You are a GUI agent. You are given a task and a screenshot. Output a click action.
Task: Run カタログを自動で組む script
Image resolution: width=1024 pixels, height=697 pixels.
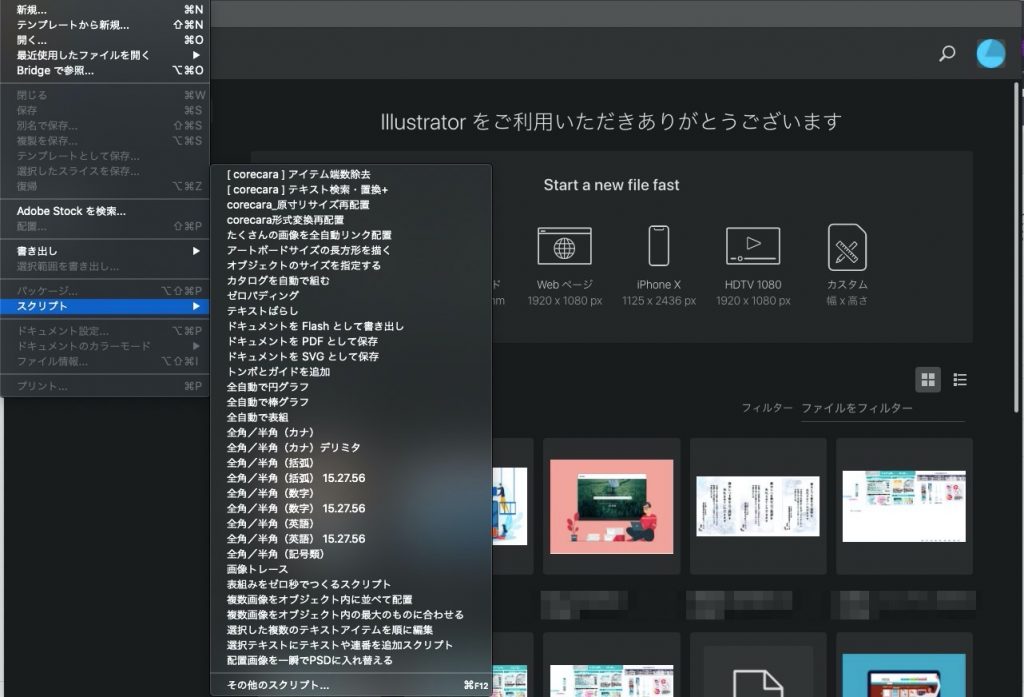point(351,280)
